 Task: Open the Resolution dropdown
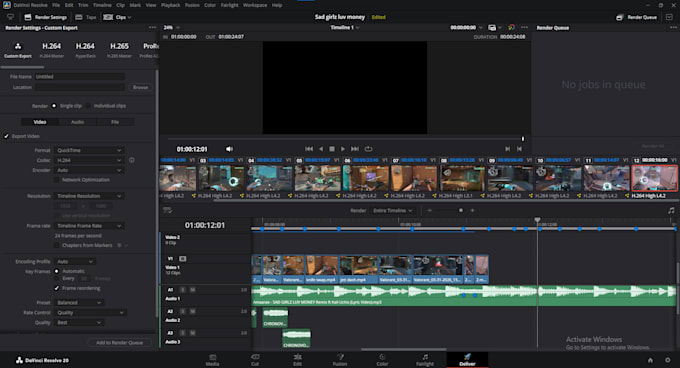89,196
